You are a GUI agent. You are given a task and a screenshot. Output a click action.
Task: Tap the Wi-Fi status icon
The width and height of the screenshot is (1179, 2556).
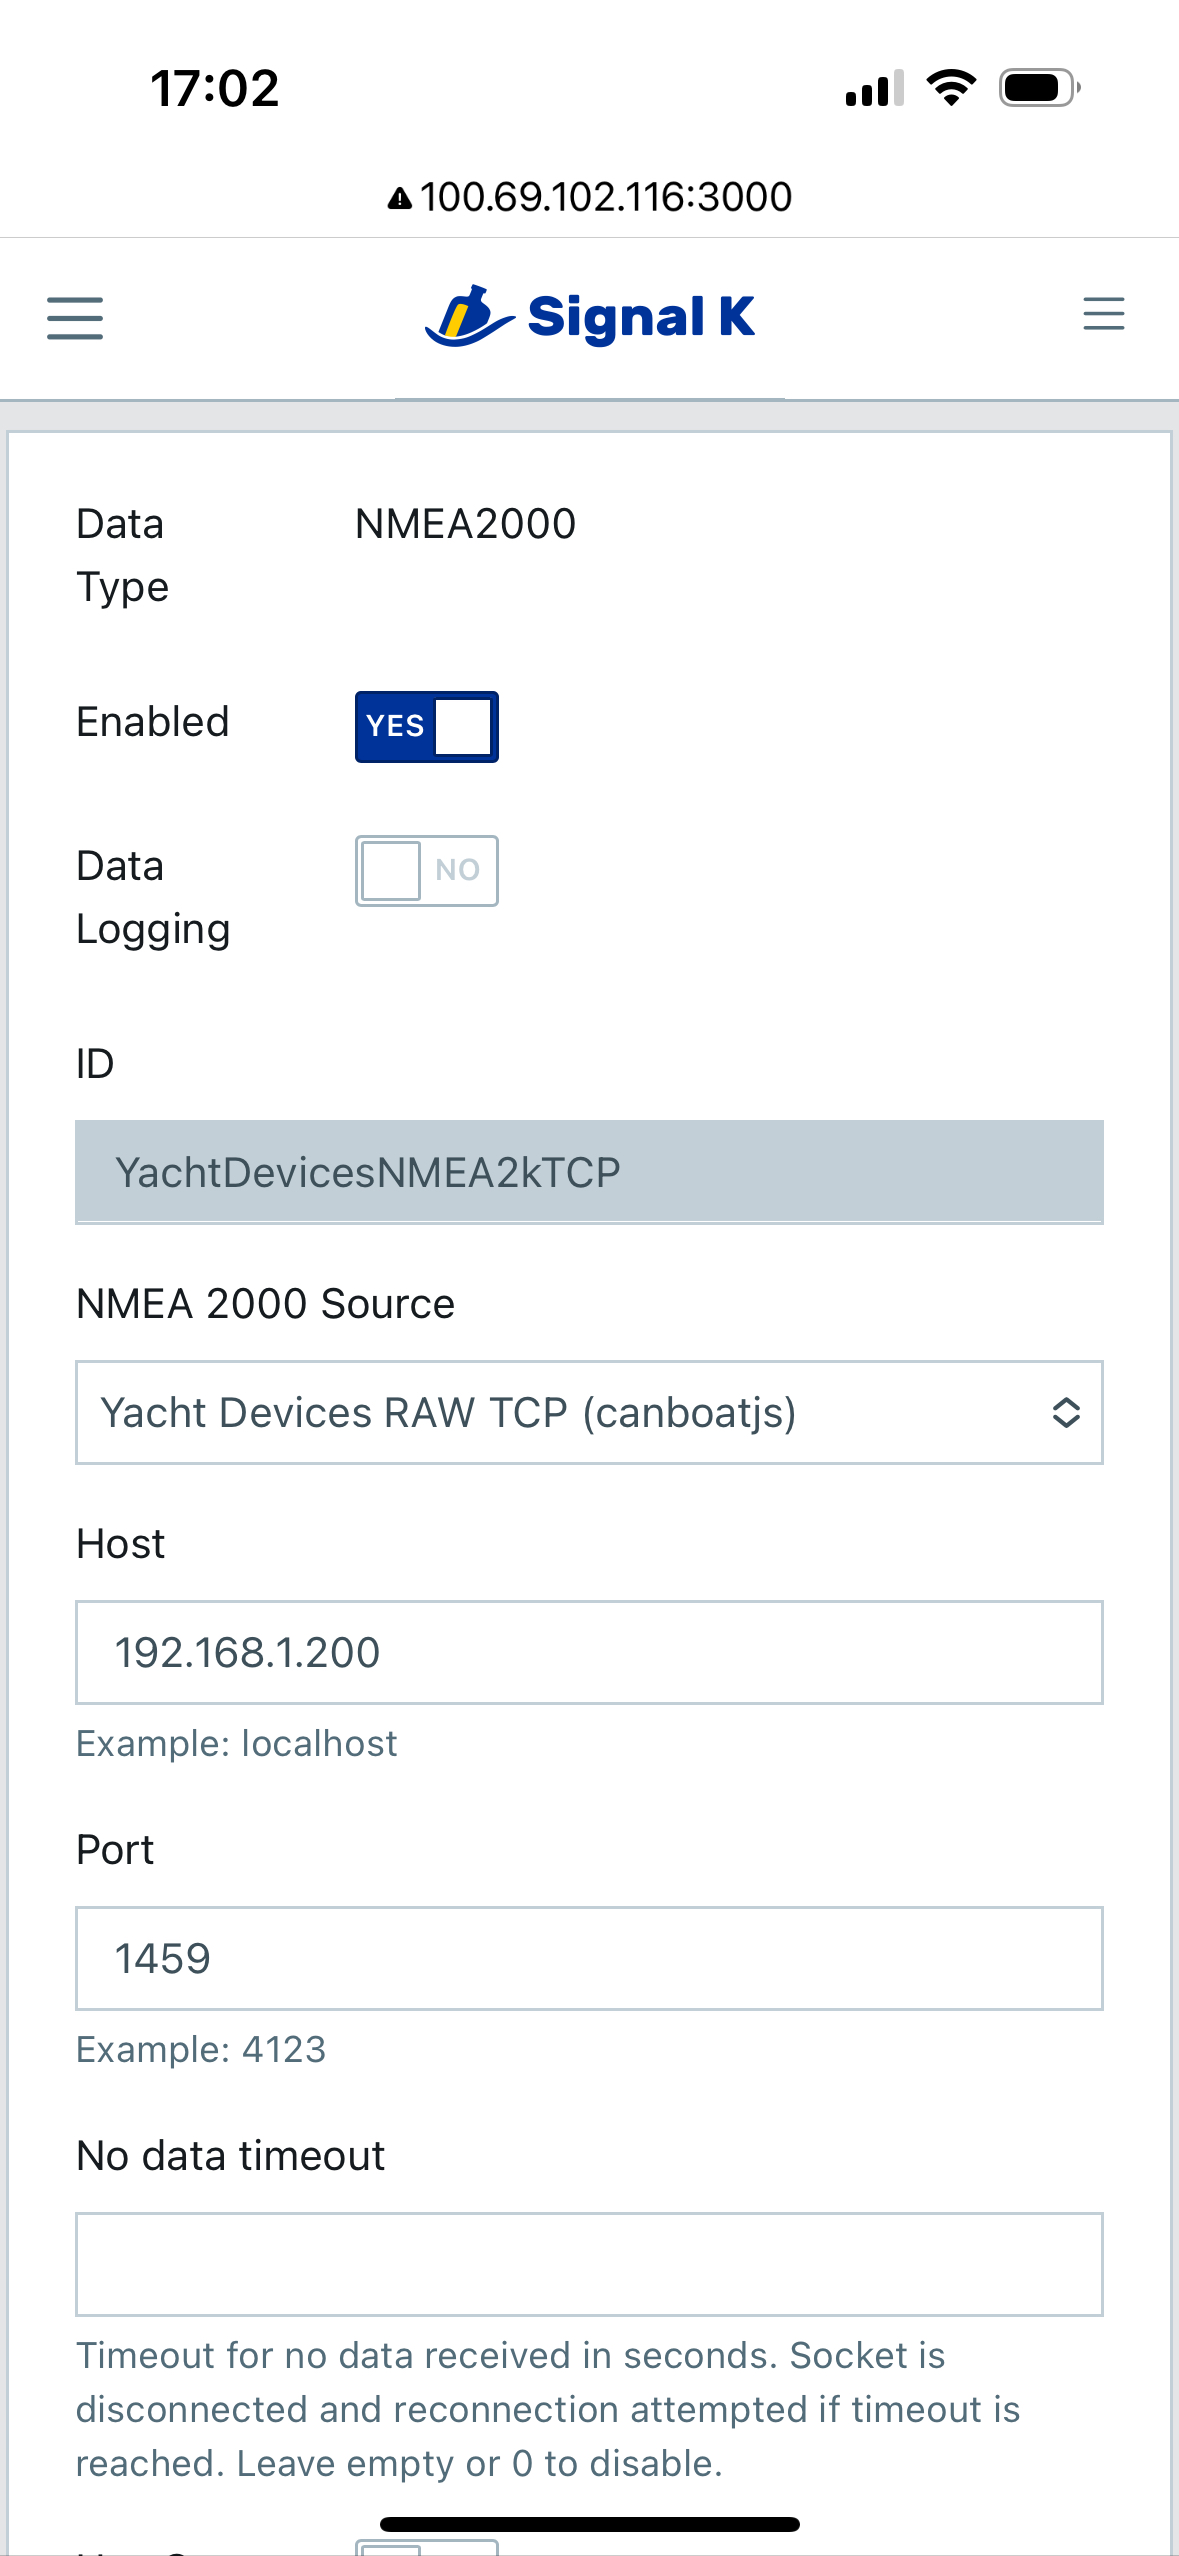click(951, 88)
